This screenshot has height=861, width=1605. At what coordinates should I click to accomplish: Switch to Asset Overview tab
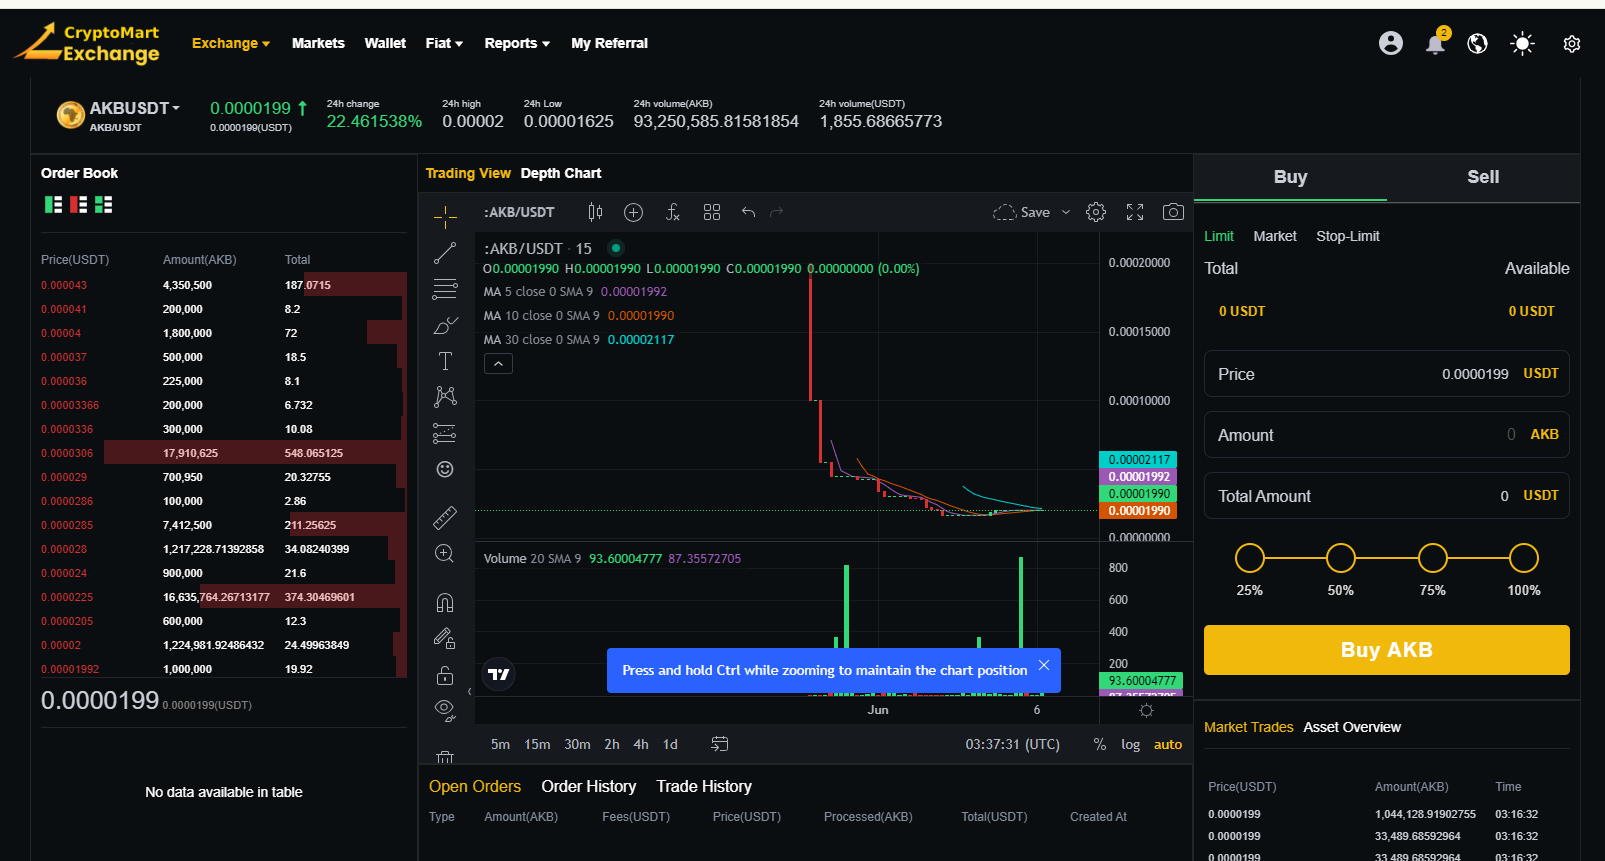[1352, 727]
